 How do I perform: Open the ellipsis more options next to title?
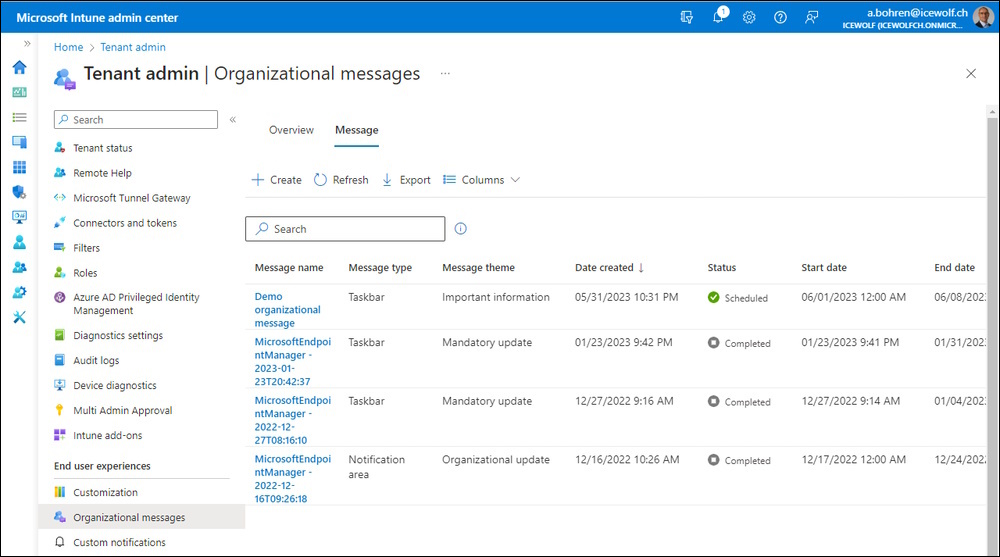pyautogui.click(x=445, y=73)
